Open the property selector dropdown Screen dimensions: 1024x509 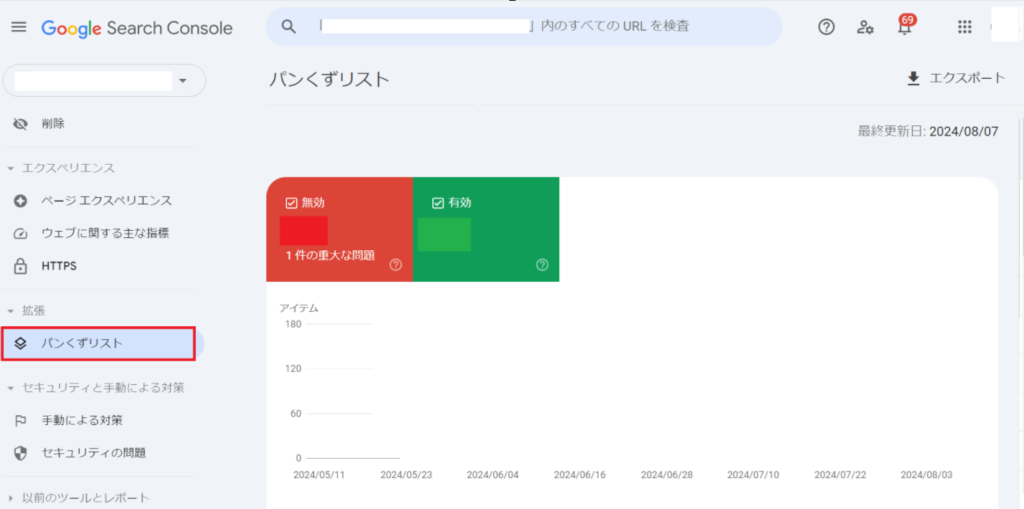click(104, 80)
